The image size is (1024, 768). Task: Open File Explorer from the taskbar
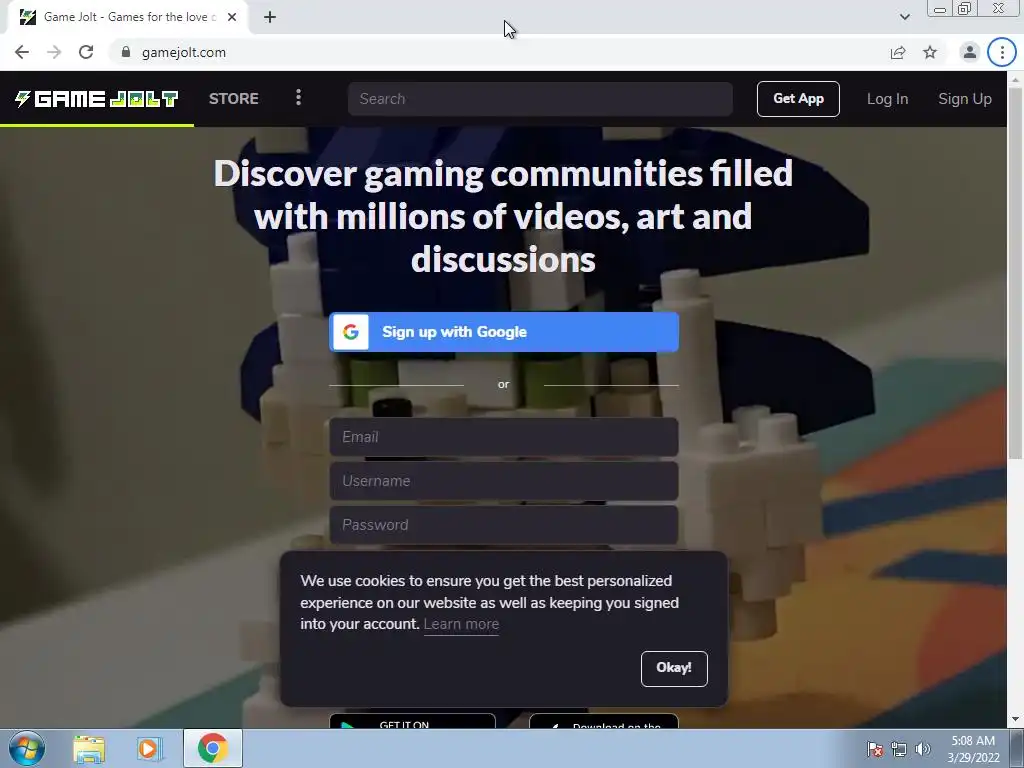pyautogui.click(x=89, y=748)
